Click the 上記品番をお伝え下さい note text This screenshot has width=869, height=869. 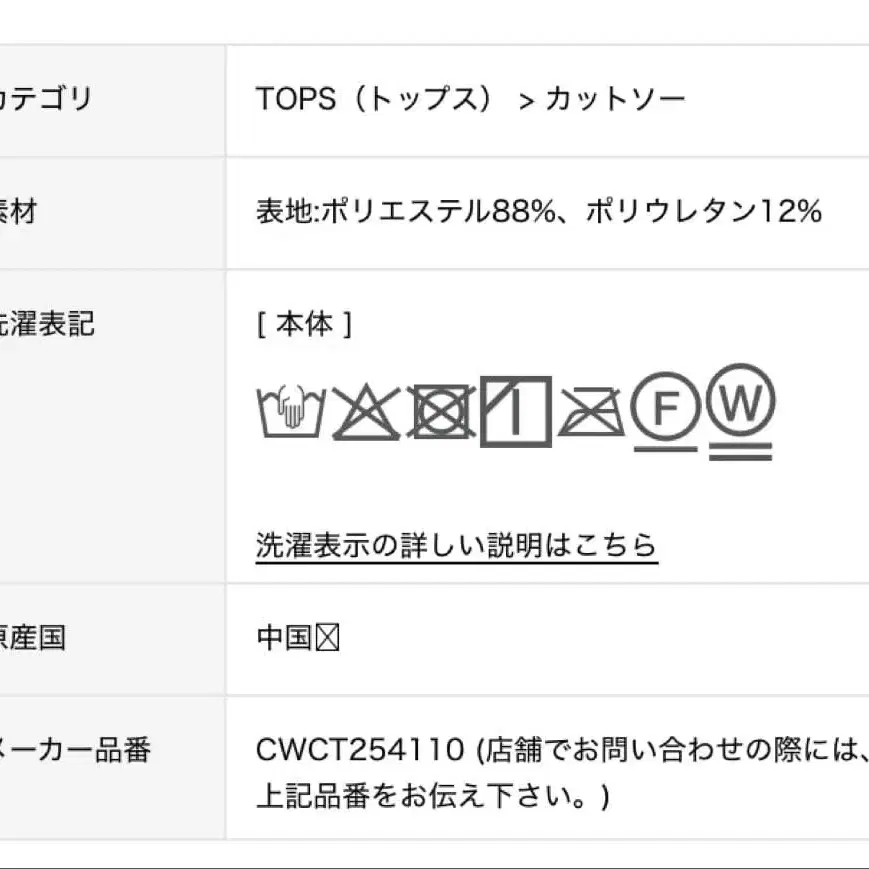pyautogui.click(x=432, y=797)
